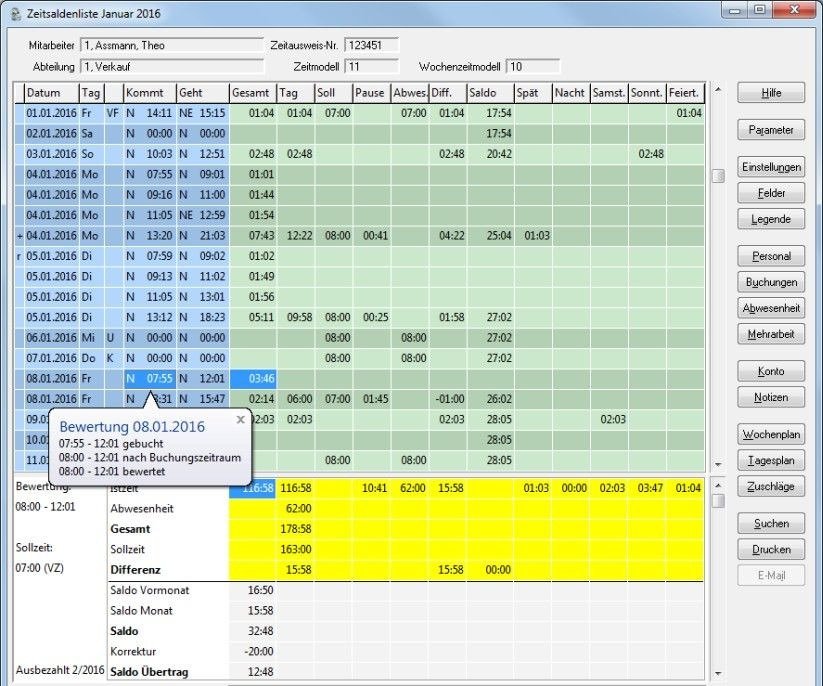Click the Zuschläge button
823x686 pixels.
771,486
